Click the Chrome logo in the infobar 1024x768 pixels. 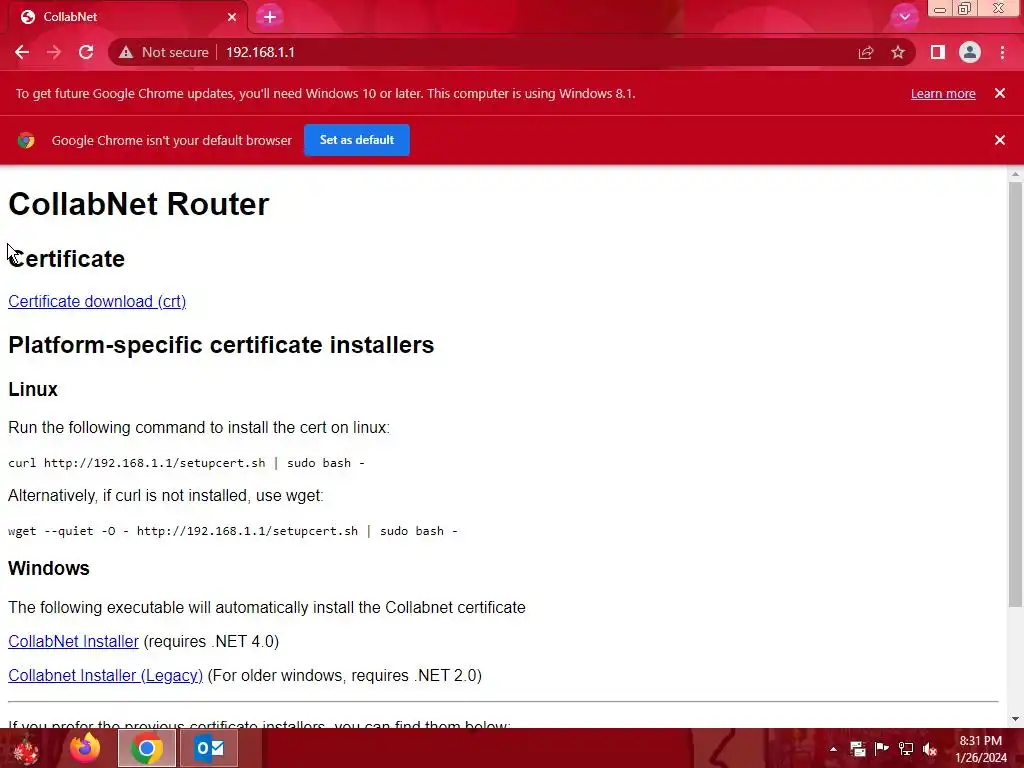click(x=26, y=140)
